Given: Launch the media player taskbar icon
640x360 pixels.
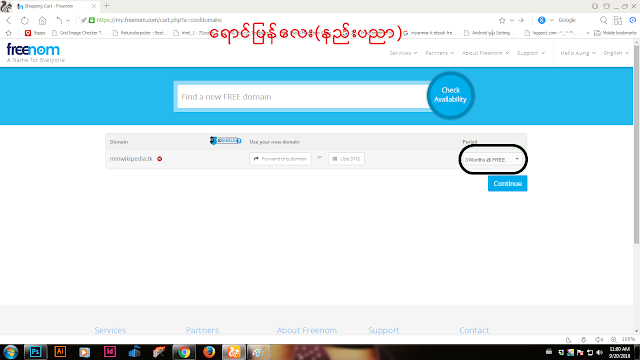Looking at the screenshot, I should pos(84,351).
